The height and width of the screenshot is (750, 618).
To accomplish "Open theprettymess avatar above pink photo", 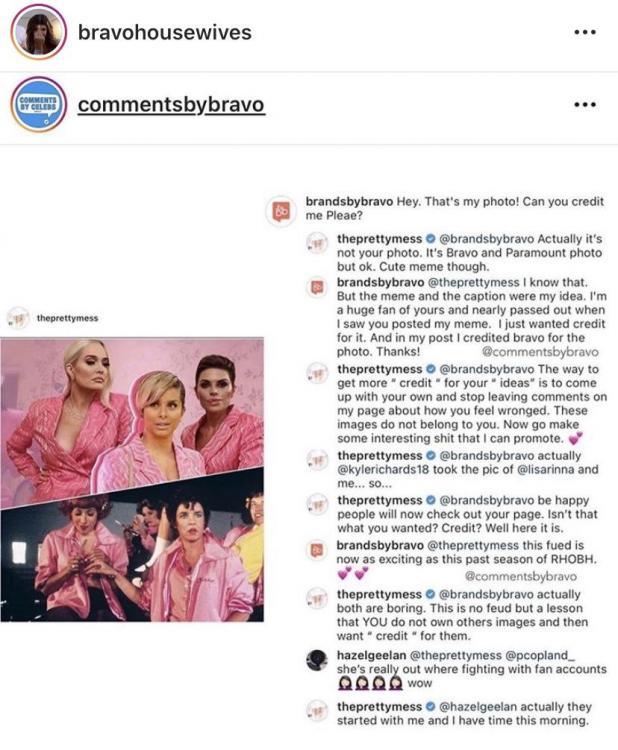I will click(18, 318).
